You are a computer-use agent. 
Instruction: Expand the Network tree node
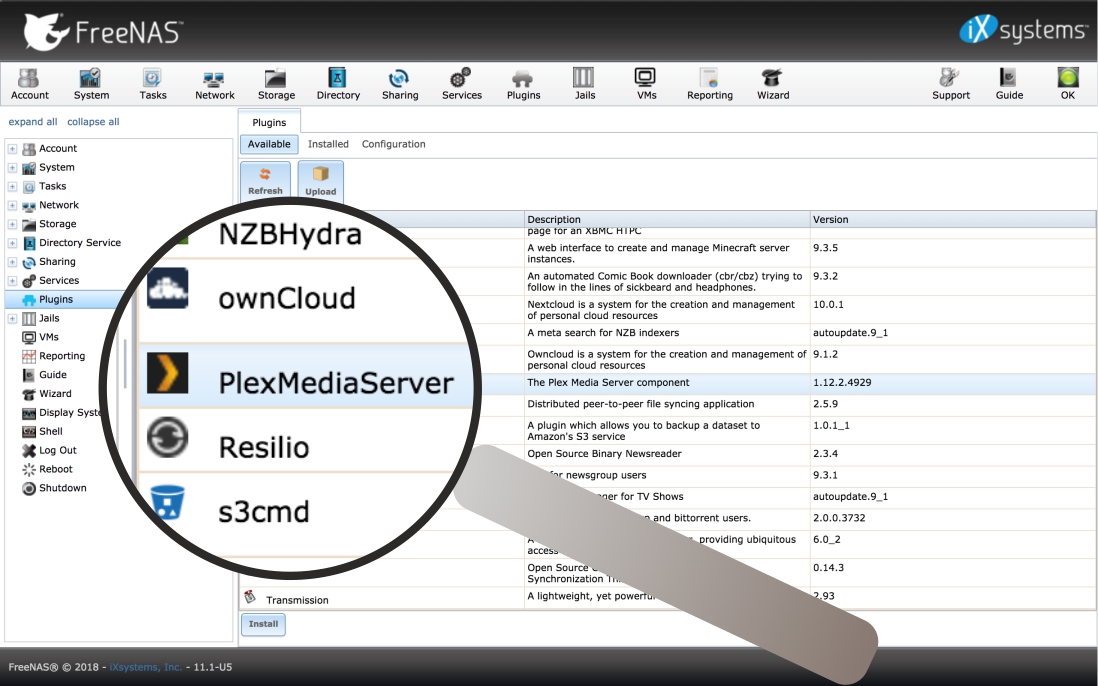click(12, 205)
